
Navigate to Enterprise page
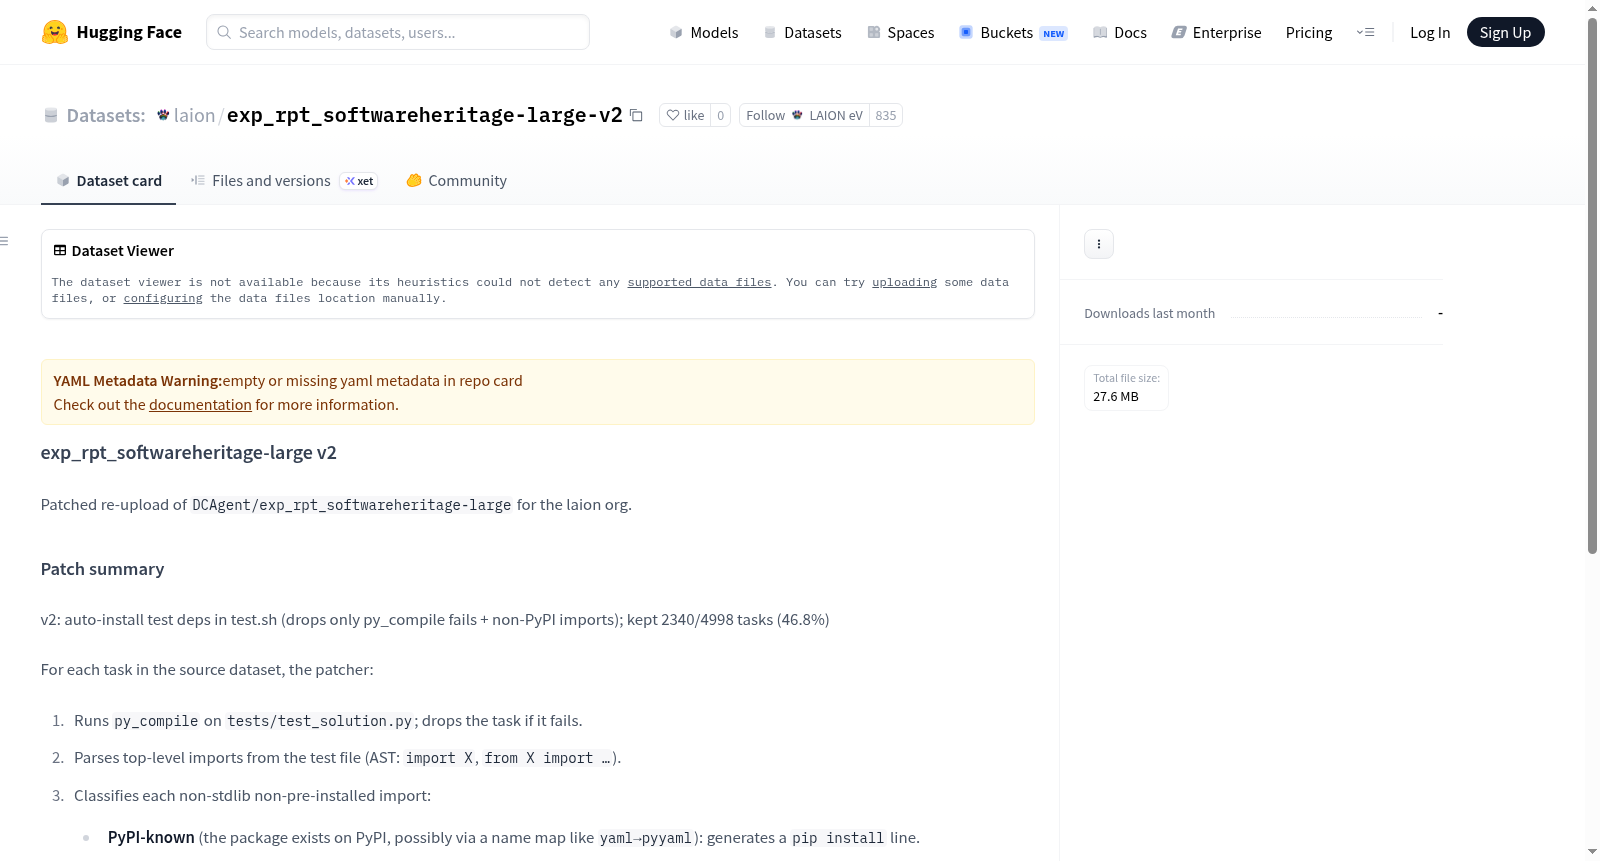pos(1217,32)
